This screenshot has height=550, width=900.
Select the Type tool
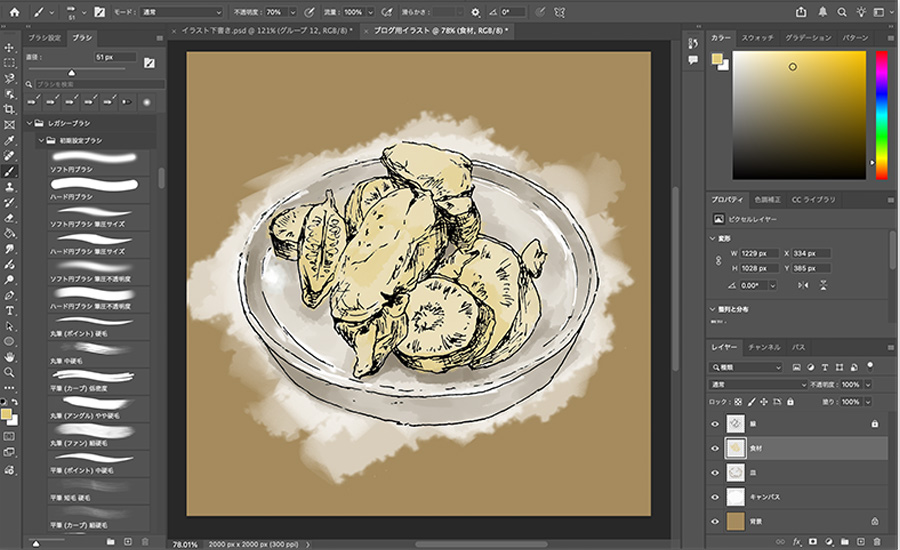(10, 311)
